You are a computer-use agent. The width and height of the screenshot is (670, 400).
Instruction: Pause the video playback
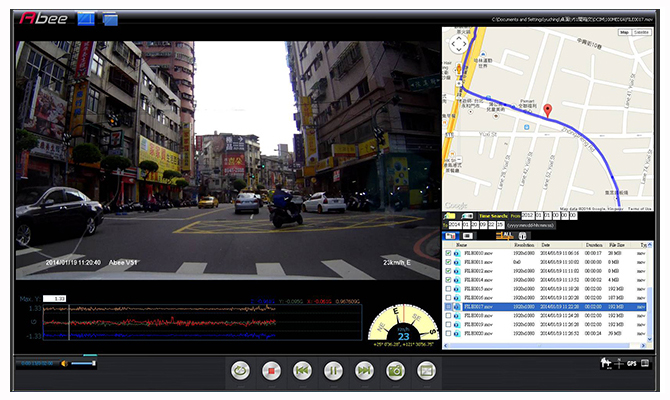coord(333,370)
